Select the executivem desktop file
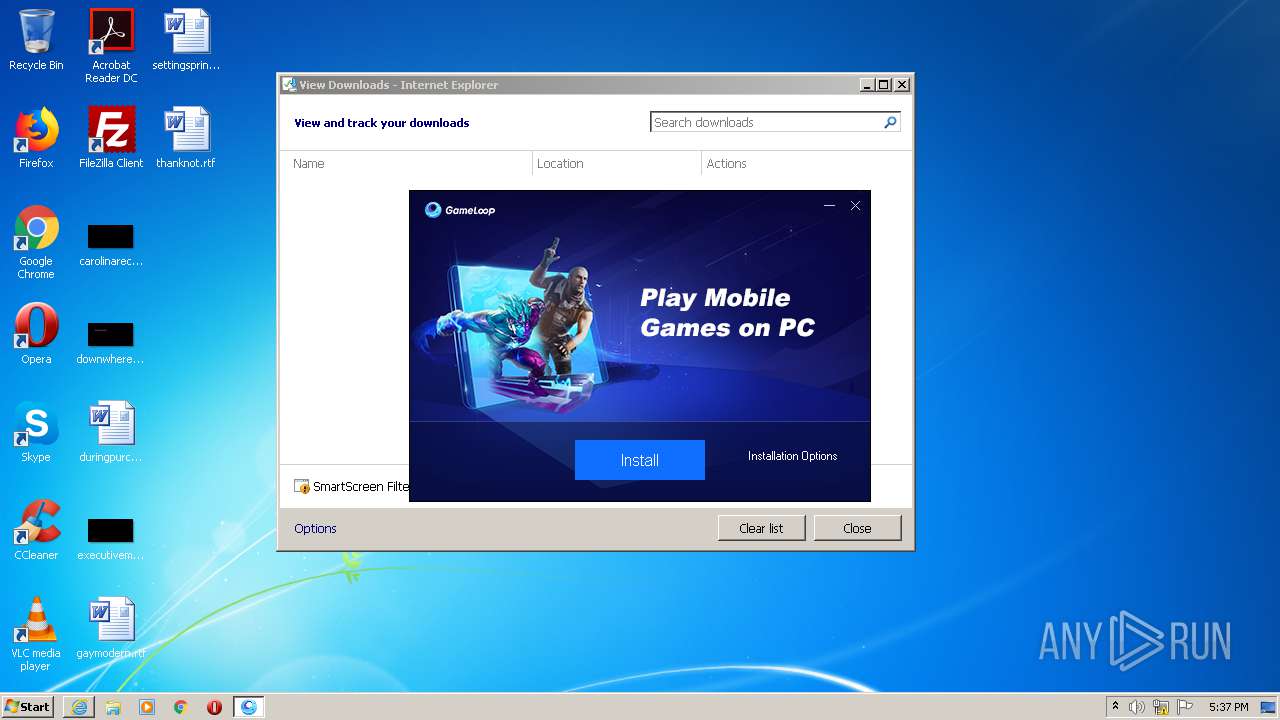Viewport: 1280px width, 720px height. tap(111, 539)
